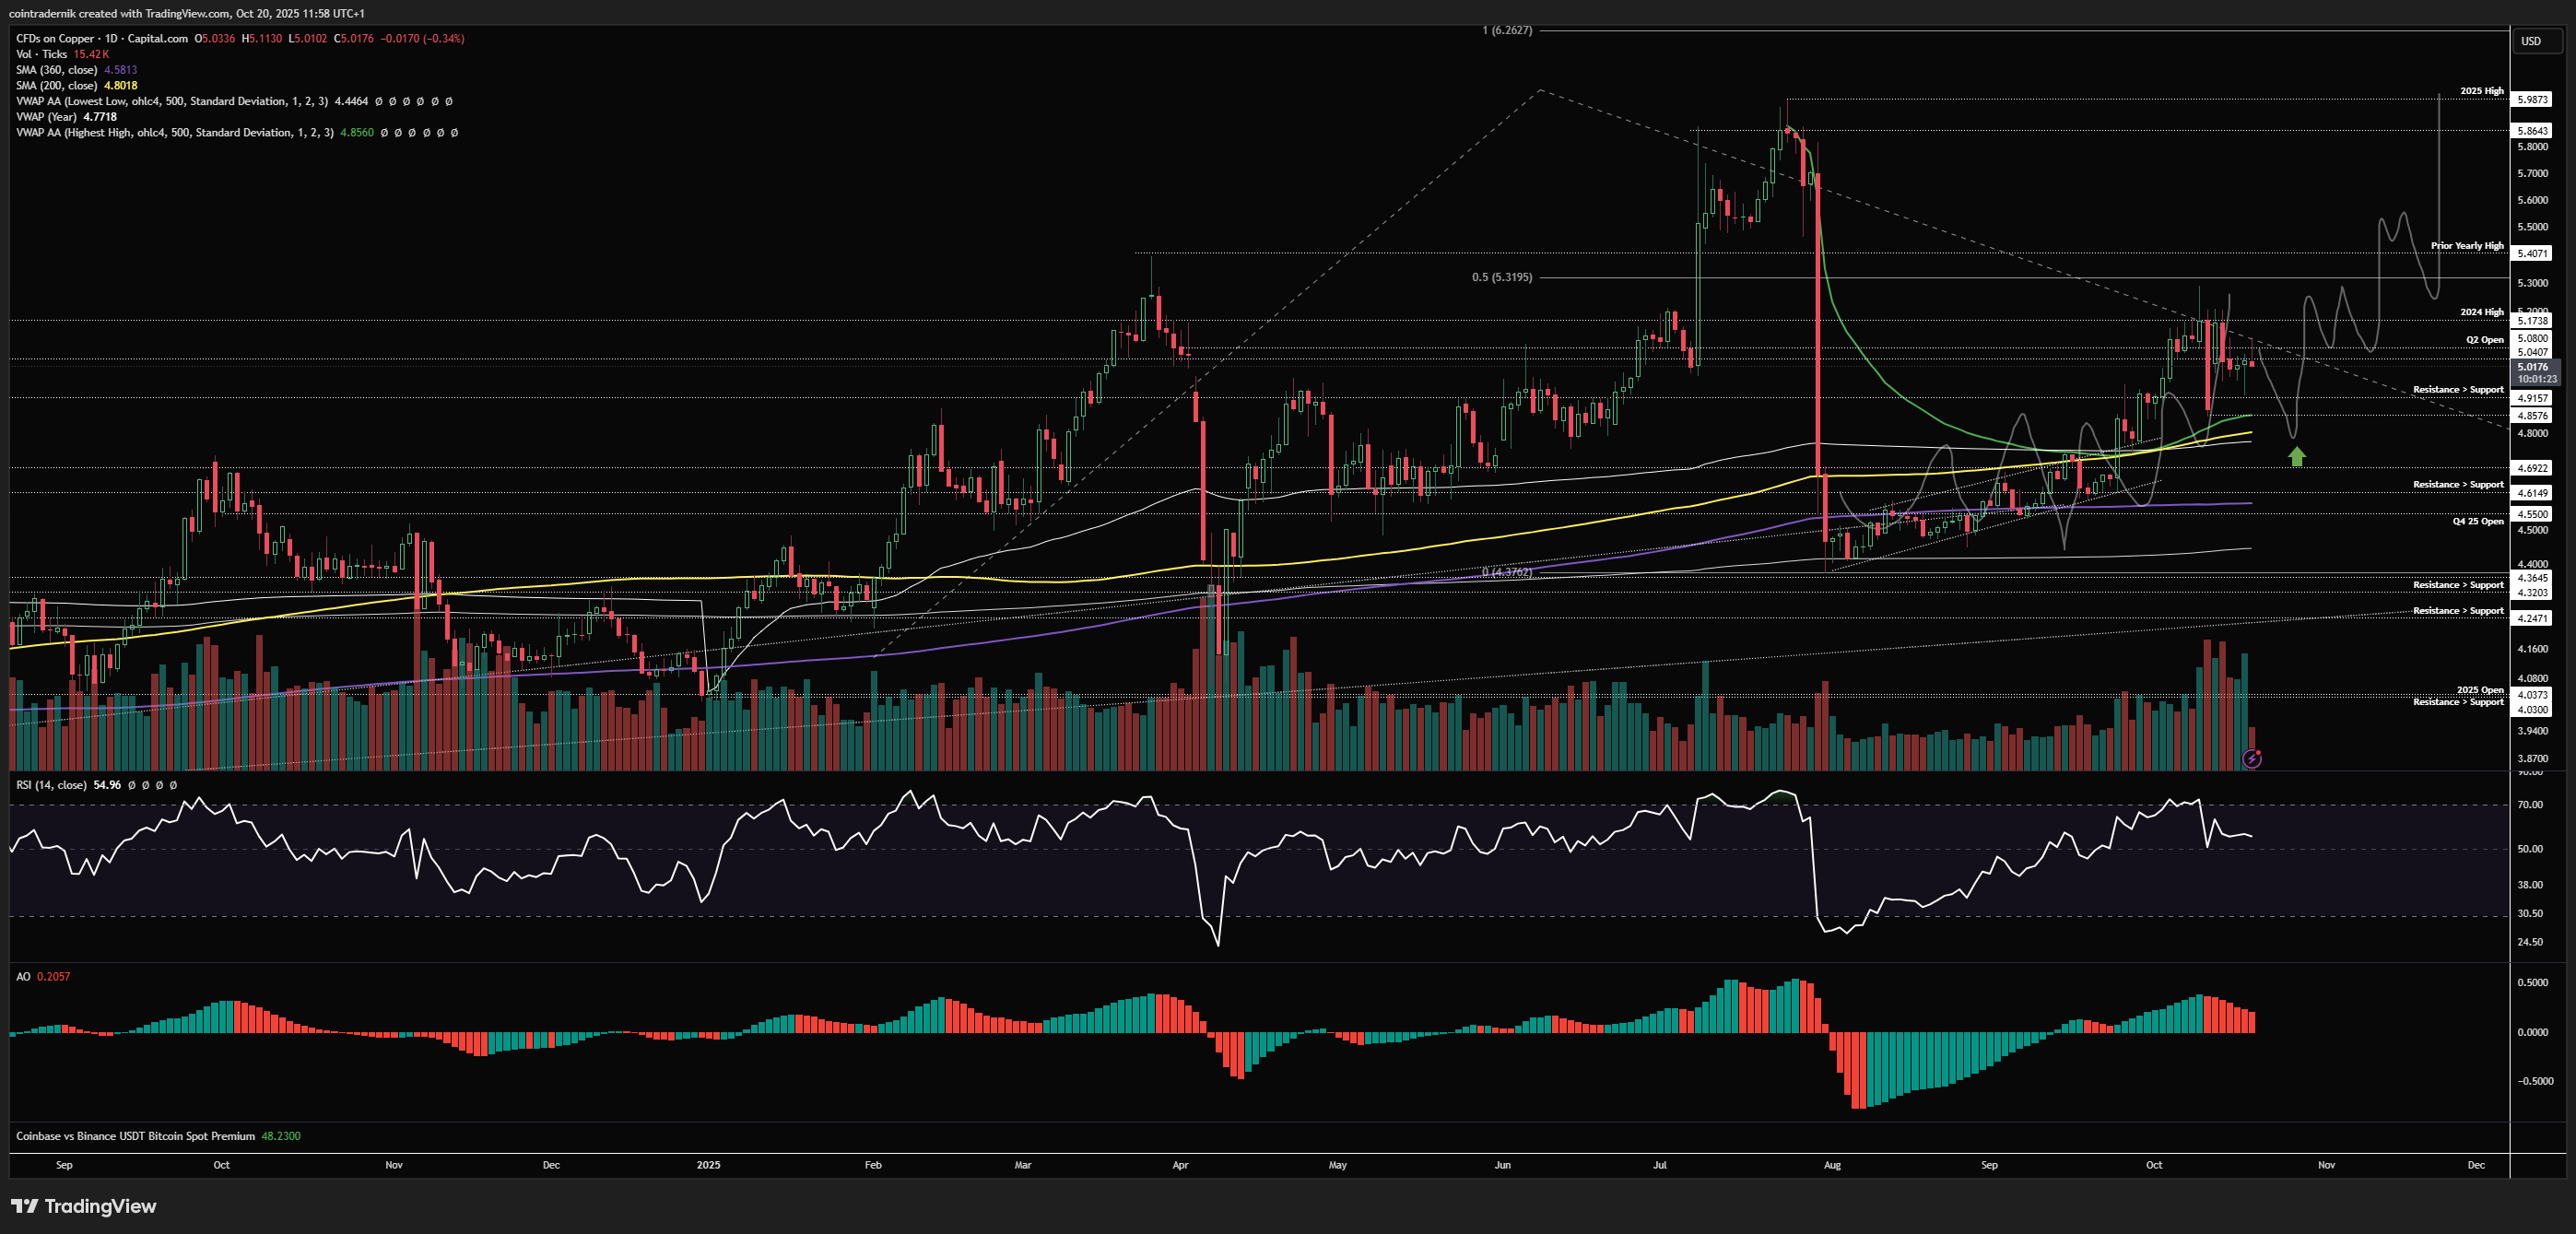Select the SMA (360, close) indicator legend
This screenshot has width=2576, height=1234.
pyautogui.click(x=57, y=70)
